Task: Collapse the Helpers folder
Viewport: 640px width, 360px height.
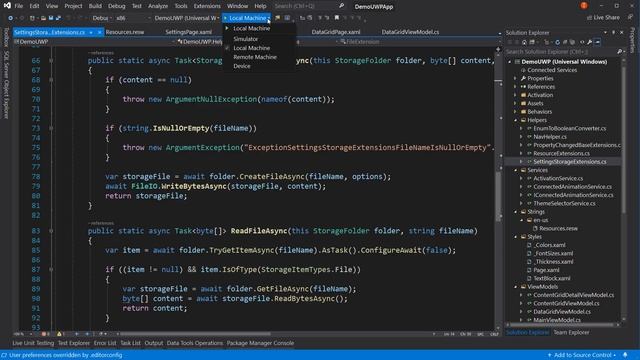Action: pyautogui.click(x=515, y=120)
